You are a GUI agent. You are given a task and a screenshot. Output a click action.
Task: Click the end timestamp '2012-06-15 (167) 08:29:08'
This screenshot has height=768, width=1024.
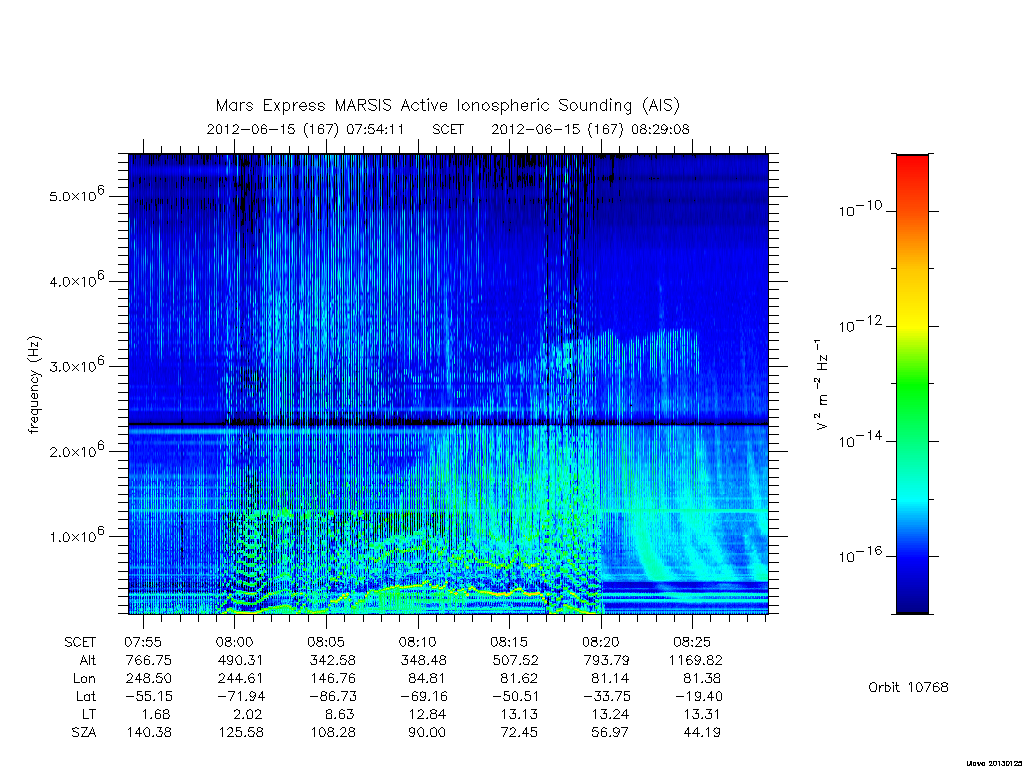pyautogui.click(x=590, y=129)
